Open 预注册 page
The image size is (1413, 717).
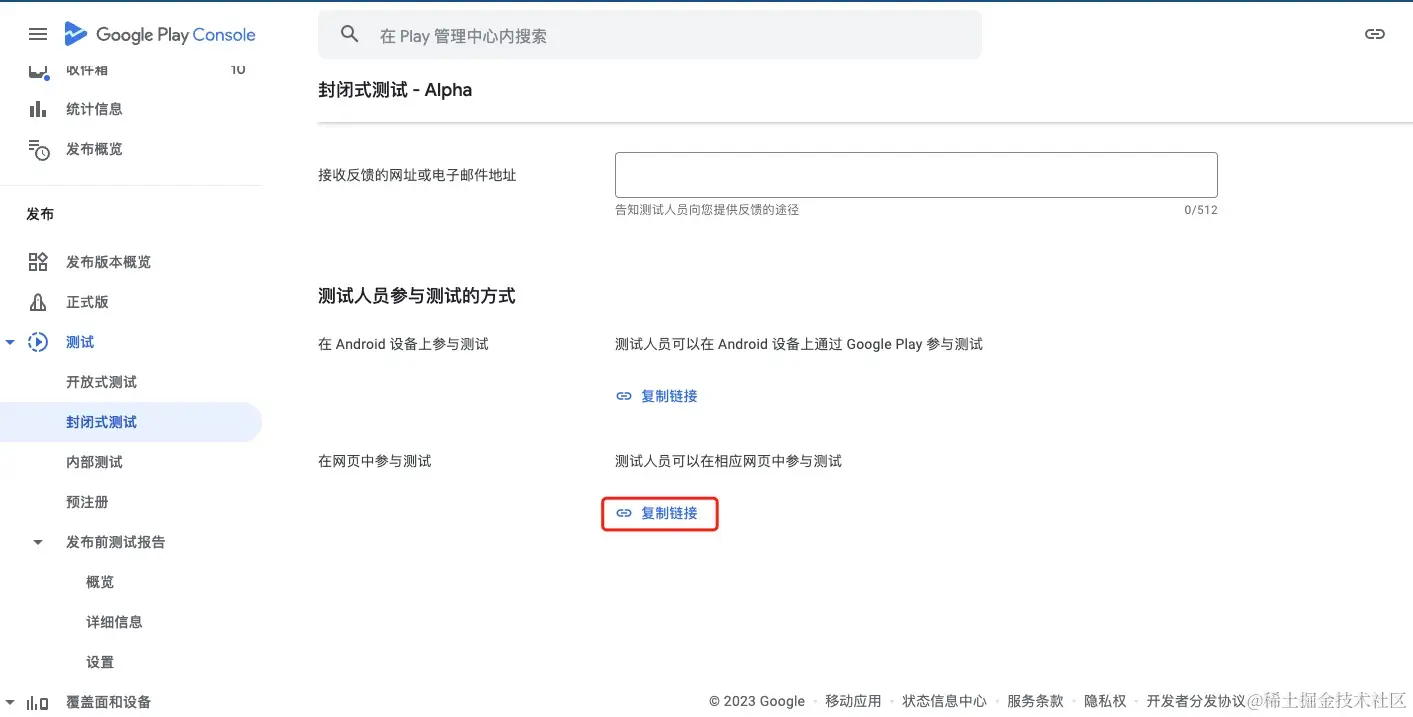click(87, 502)
